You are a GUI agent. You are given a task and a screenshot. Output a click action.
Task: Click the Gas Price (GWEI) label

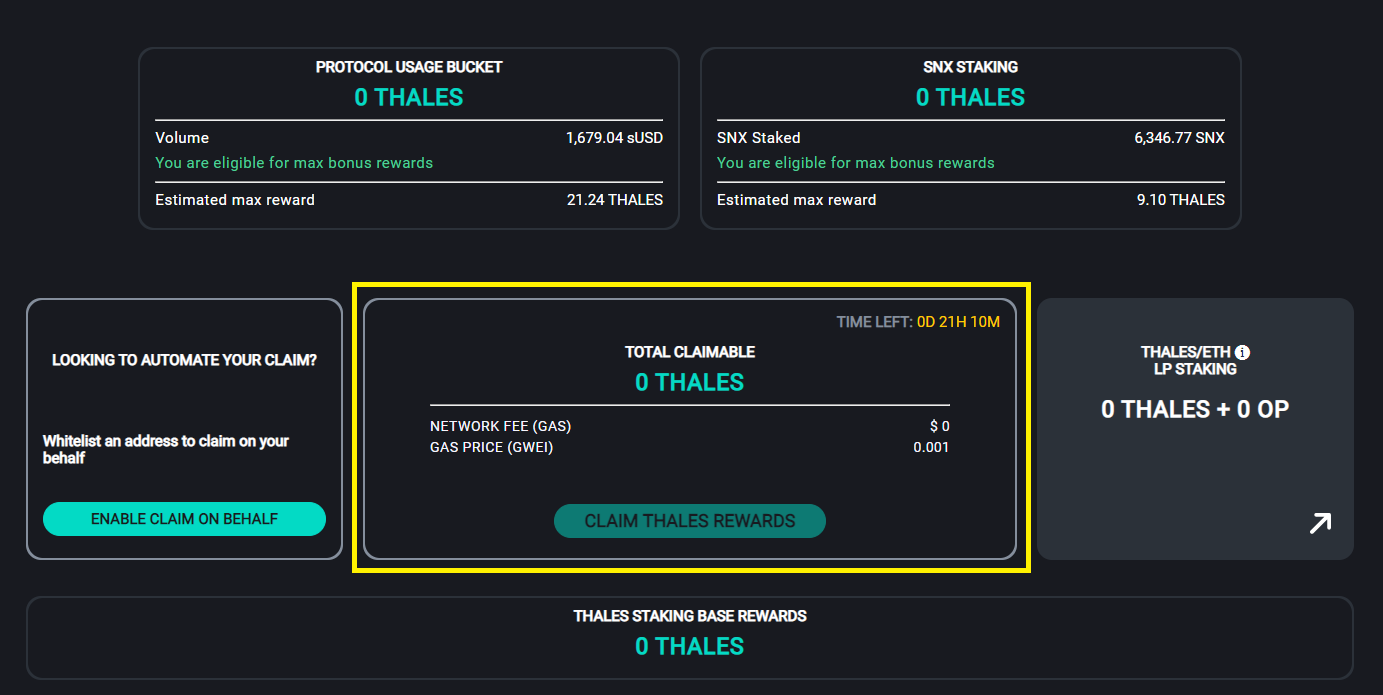[491, 447]
